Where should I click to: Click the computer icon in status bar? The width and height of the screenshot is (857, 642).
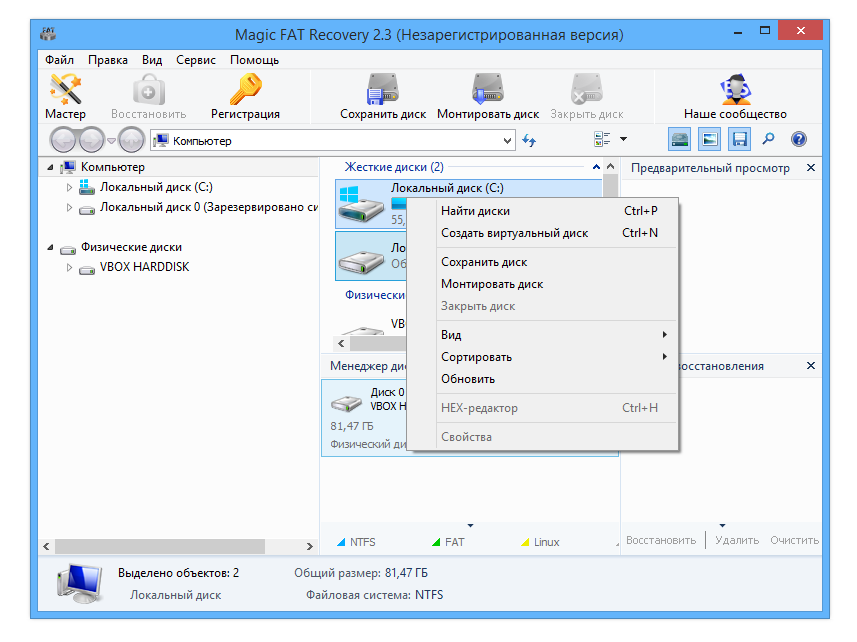79,584
